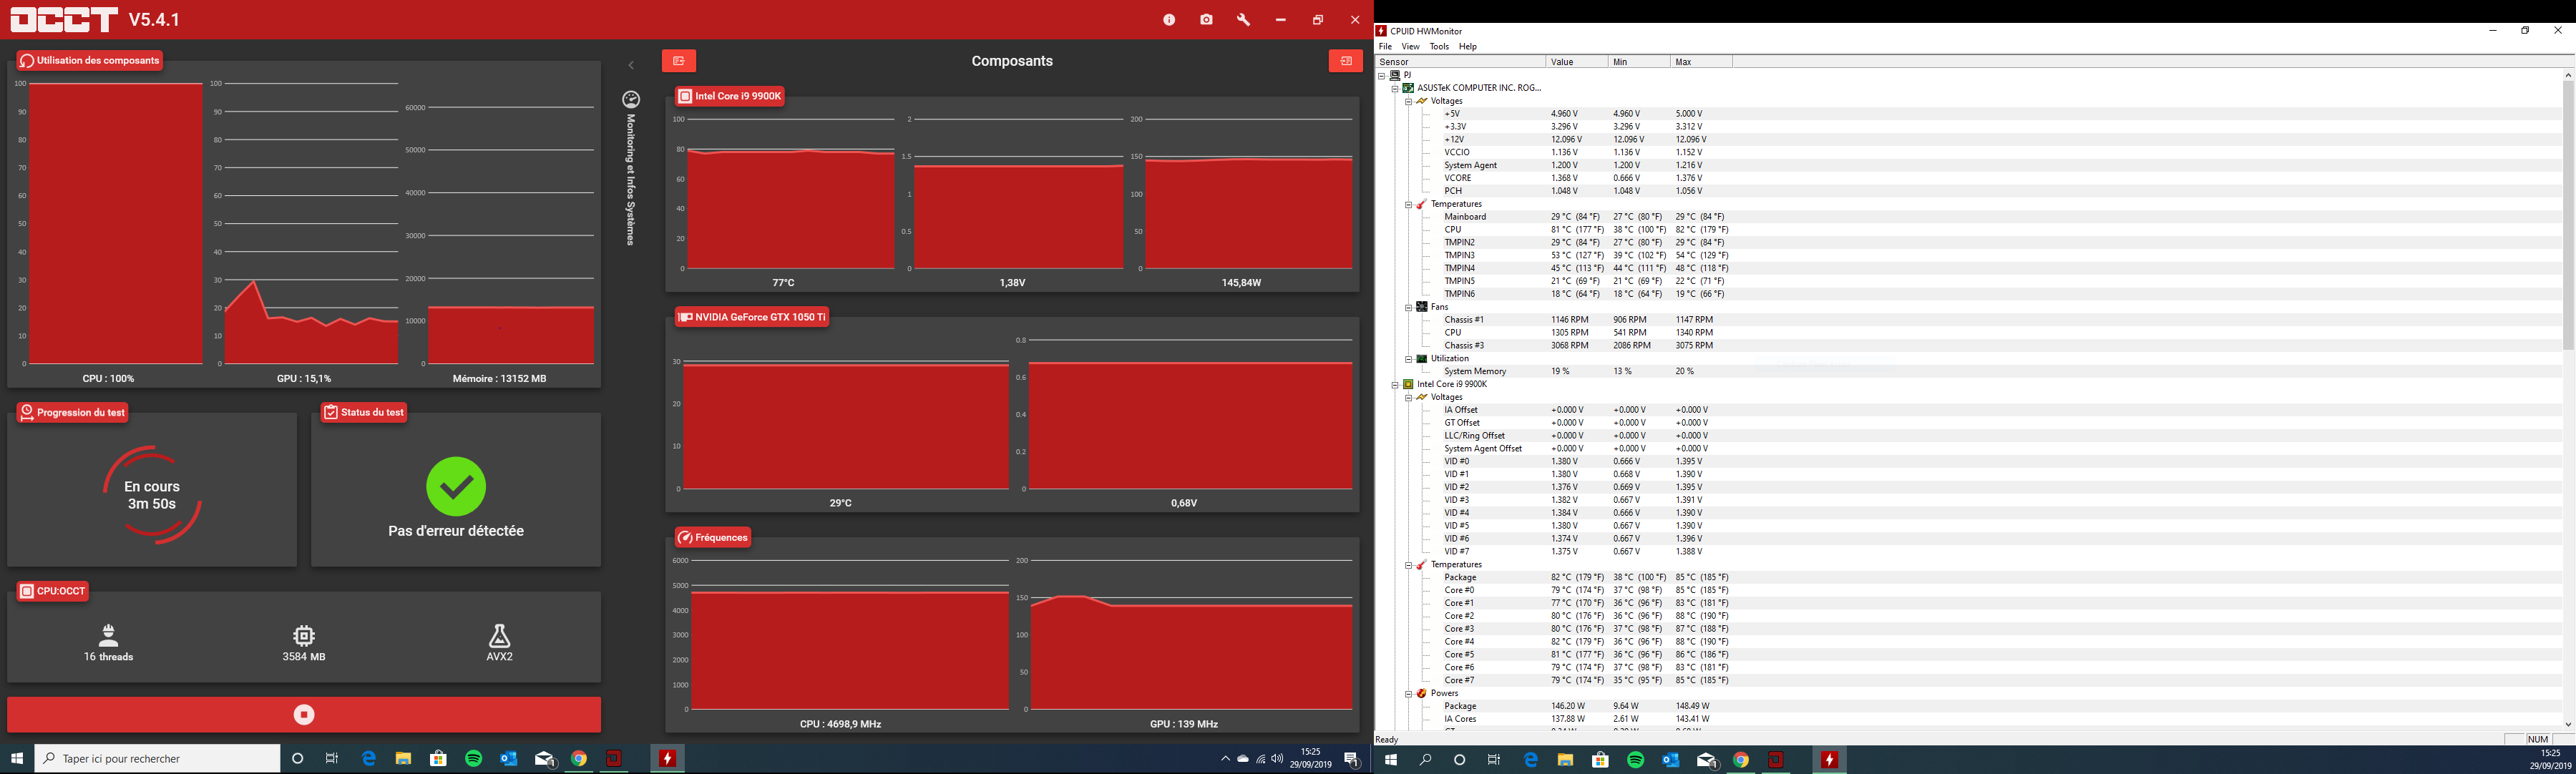Click the monitoring gauge icon
Viewport: 2576px width, 774px height.
(631, 100)
